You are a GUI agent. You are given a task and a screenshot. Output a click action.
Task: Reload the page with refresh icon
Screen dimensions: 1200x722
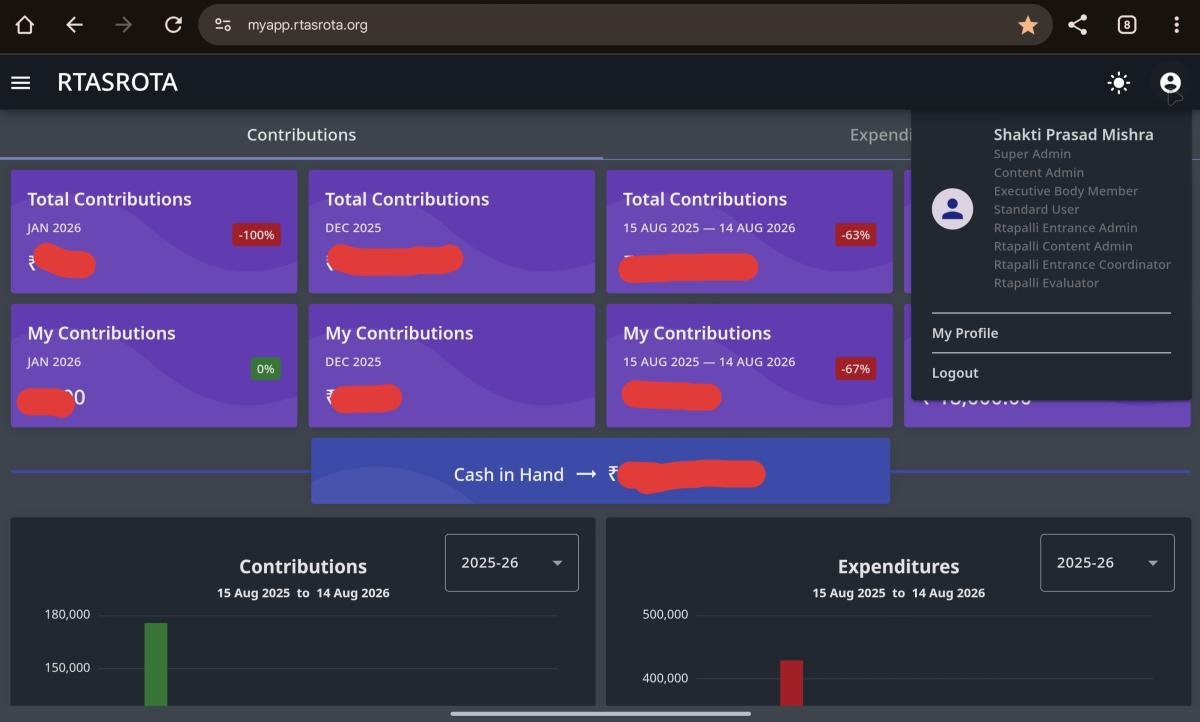tap(173, 25)
